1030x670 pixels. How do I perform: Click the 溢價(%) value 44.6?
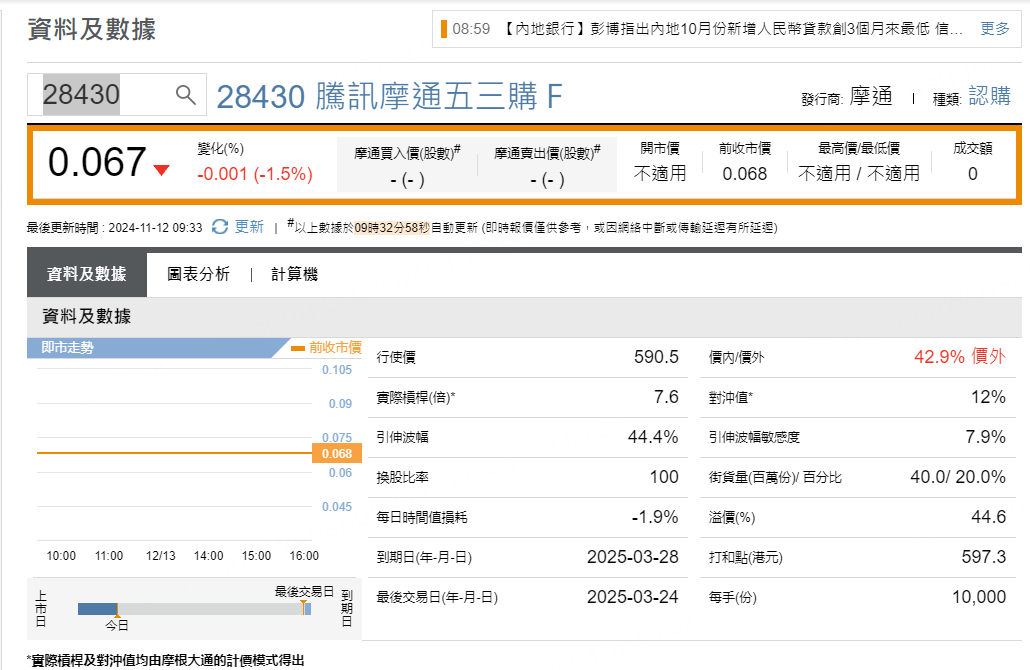coord(989,517)
